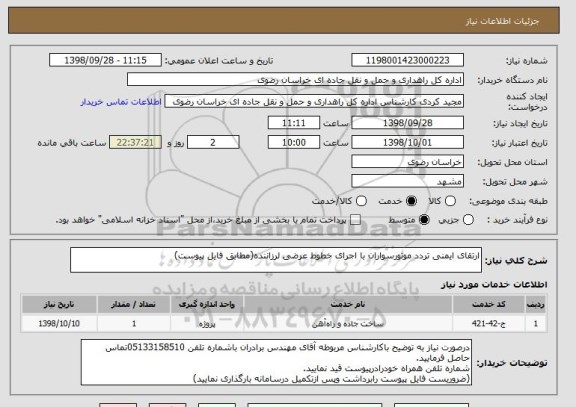Click the buyer notes text area
This screenshot has width=576, height=407.
pos(276,362)
